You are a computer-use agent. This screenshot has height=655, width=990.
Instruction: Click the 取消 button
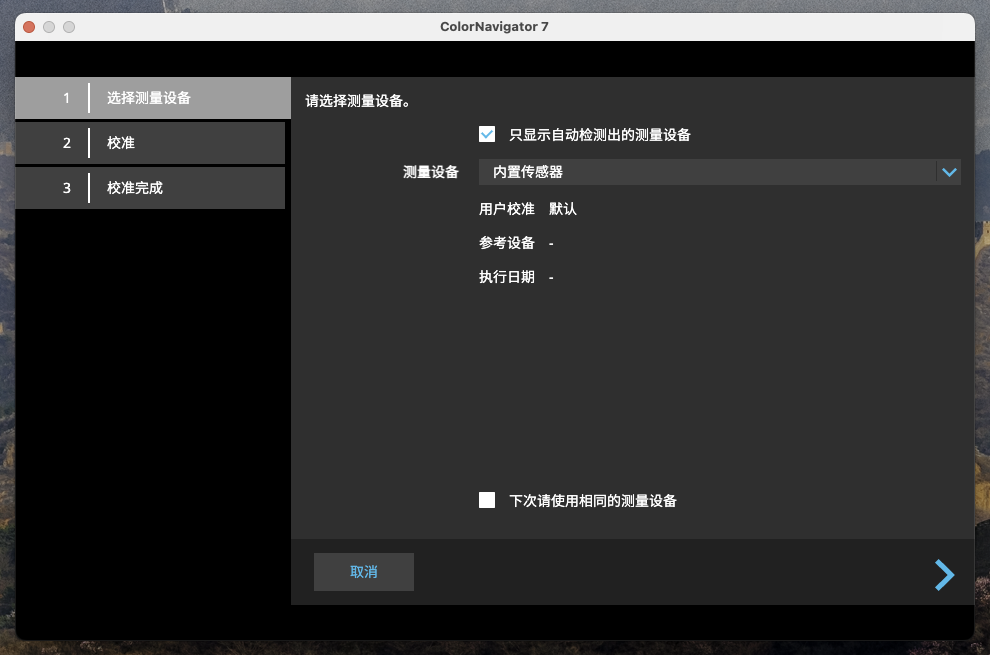[x=364, y=572]
